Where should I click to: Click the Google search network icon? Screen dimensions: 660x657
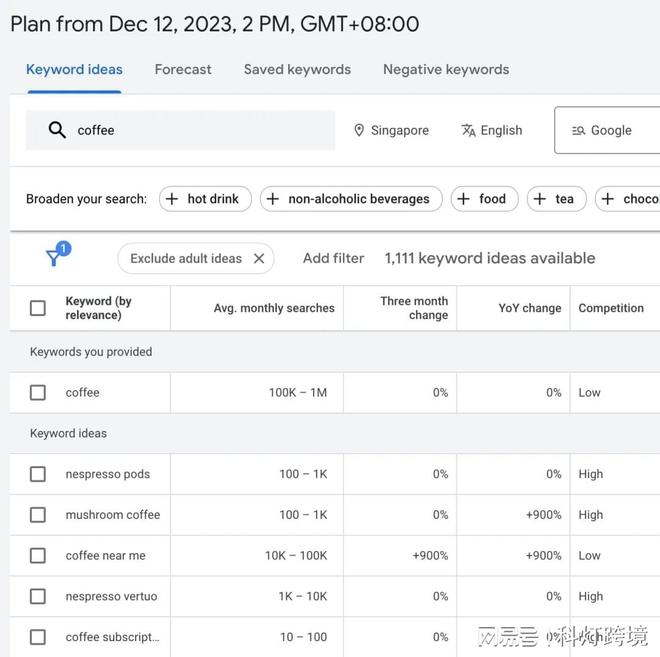pos(578,130)
